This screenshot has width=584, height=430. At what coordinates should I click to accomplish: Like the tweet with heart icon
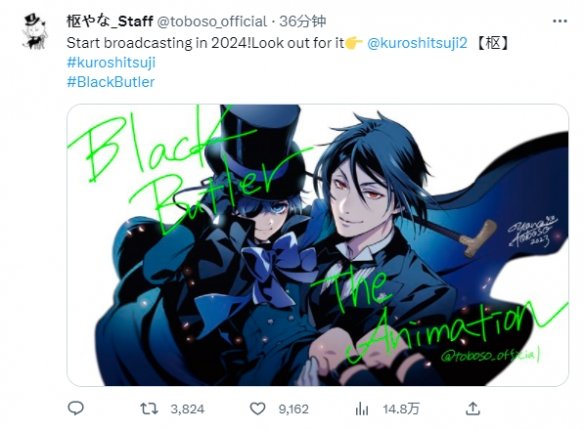pos(257,409)
